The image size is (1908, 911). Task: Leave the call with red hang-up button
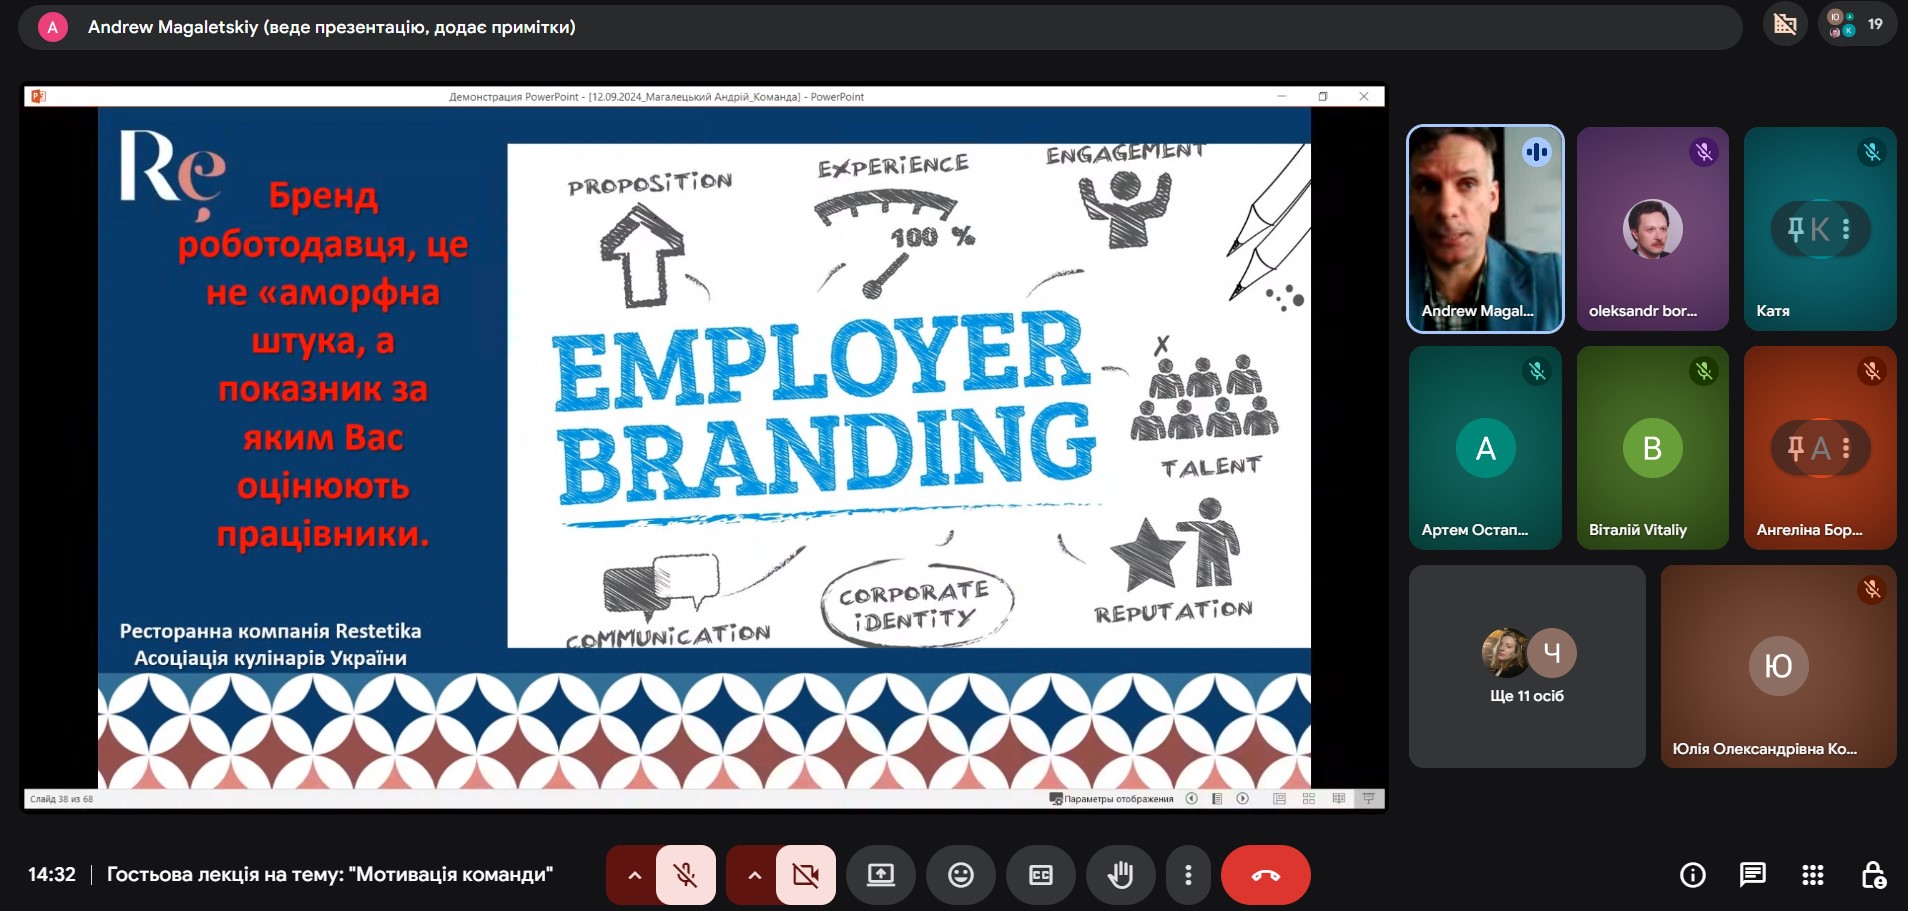click(1265, 875)
